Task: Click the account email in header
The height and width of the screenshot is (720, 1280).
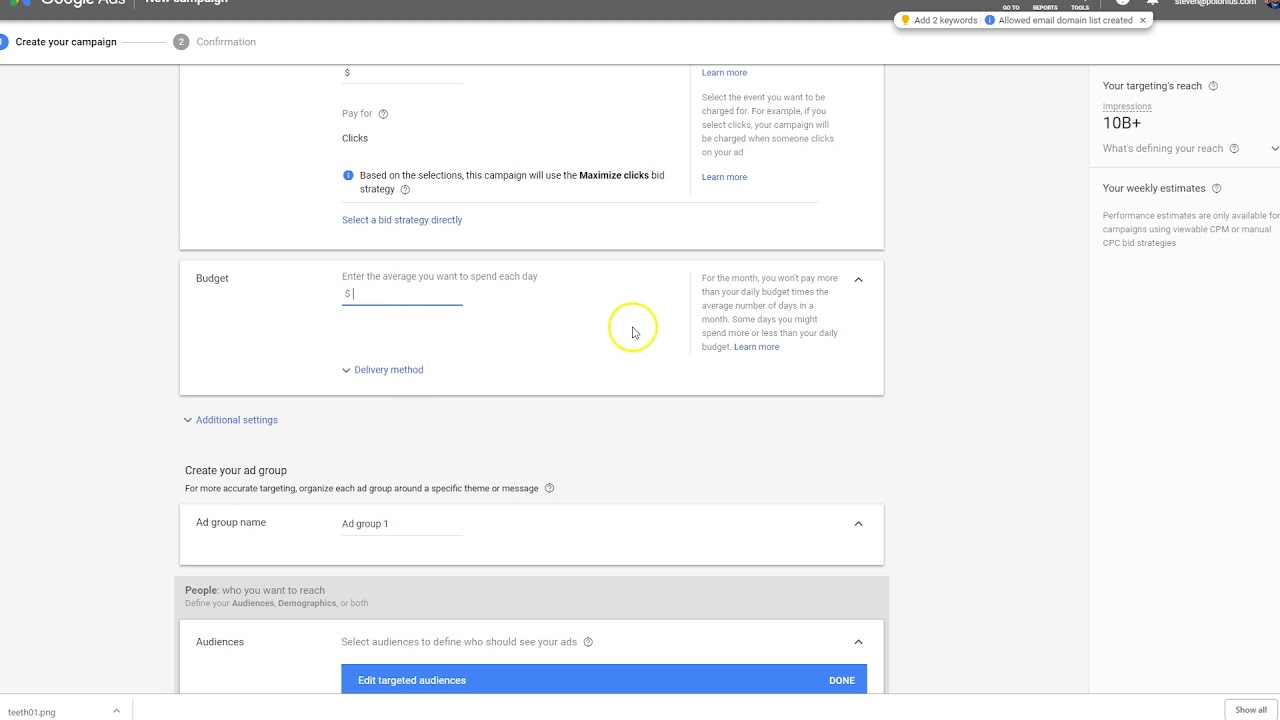Action: [1215, 3]
